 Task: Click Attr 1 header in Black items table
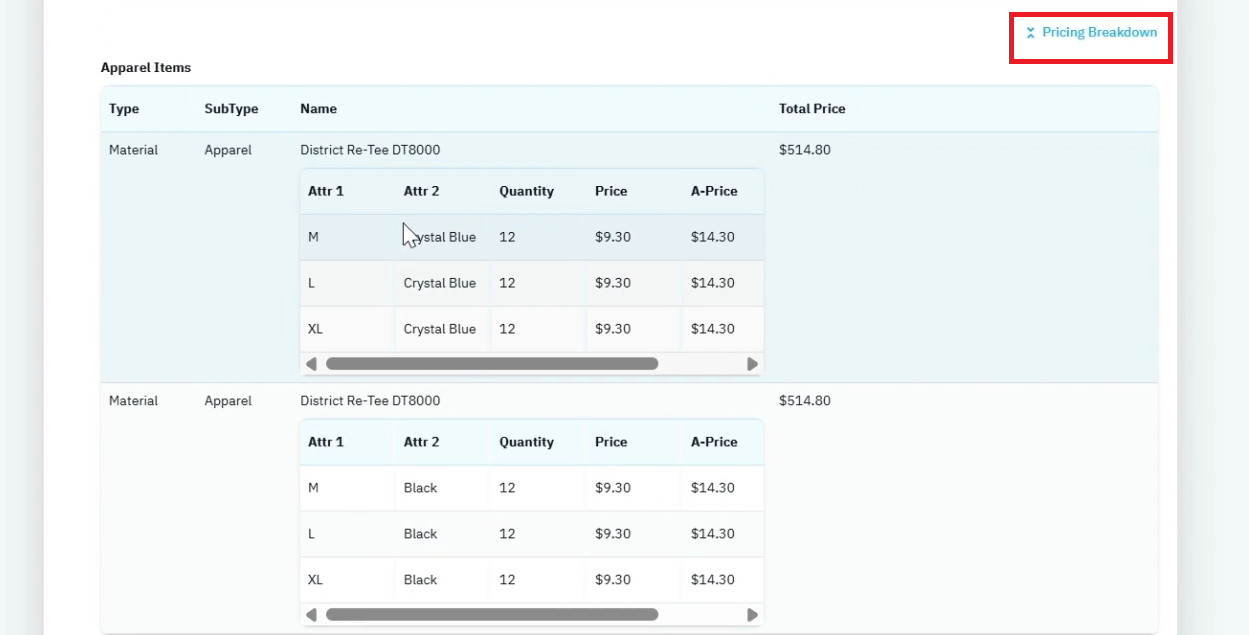tap(326, 442)
